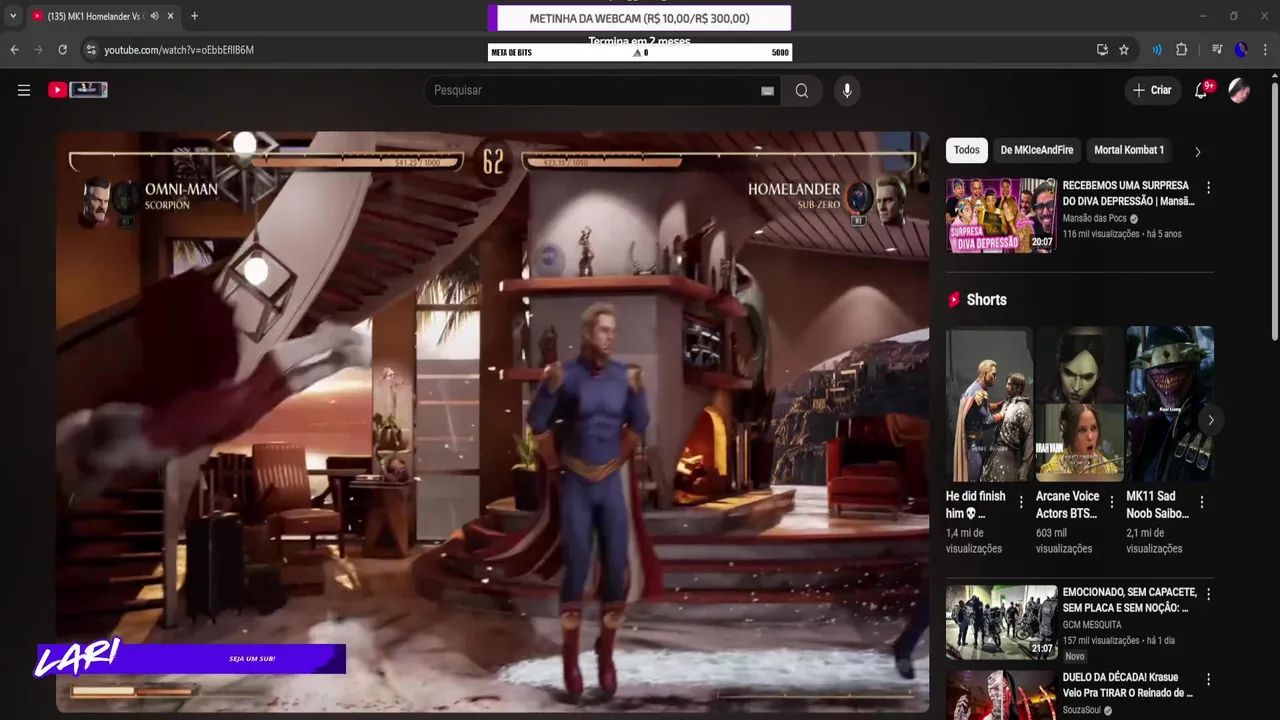
Task: Show more filter chips with right arrow
Action: coord(1197,151)
